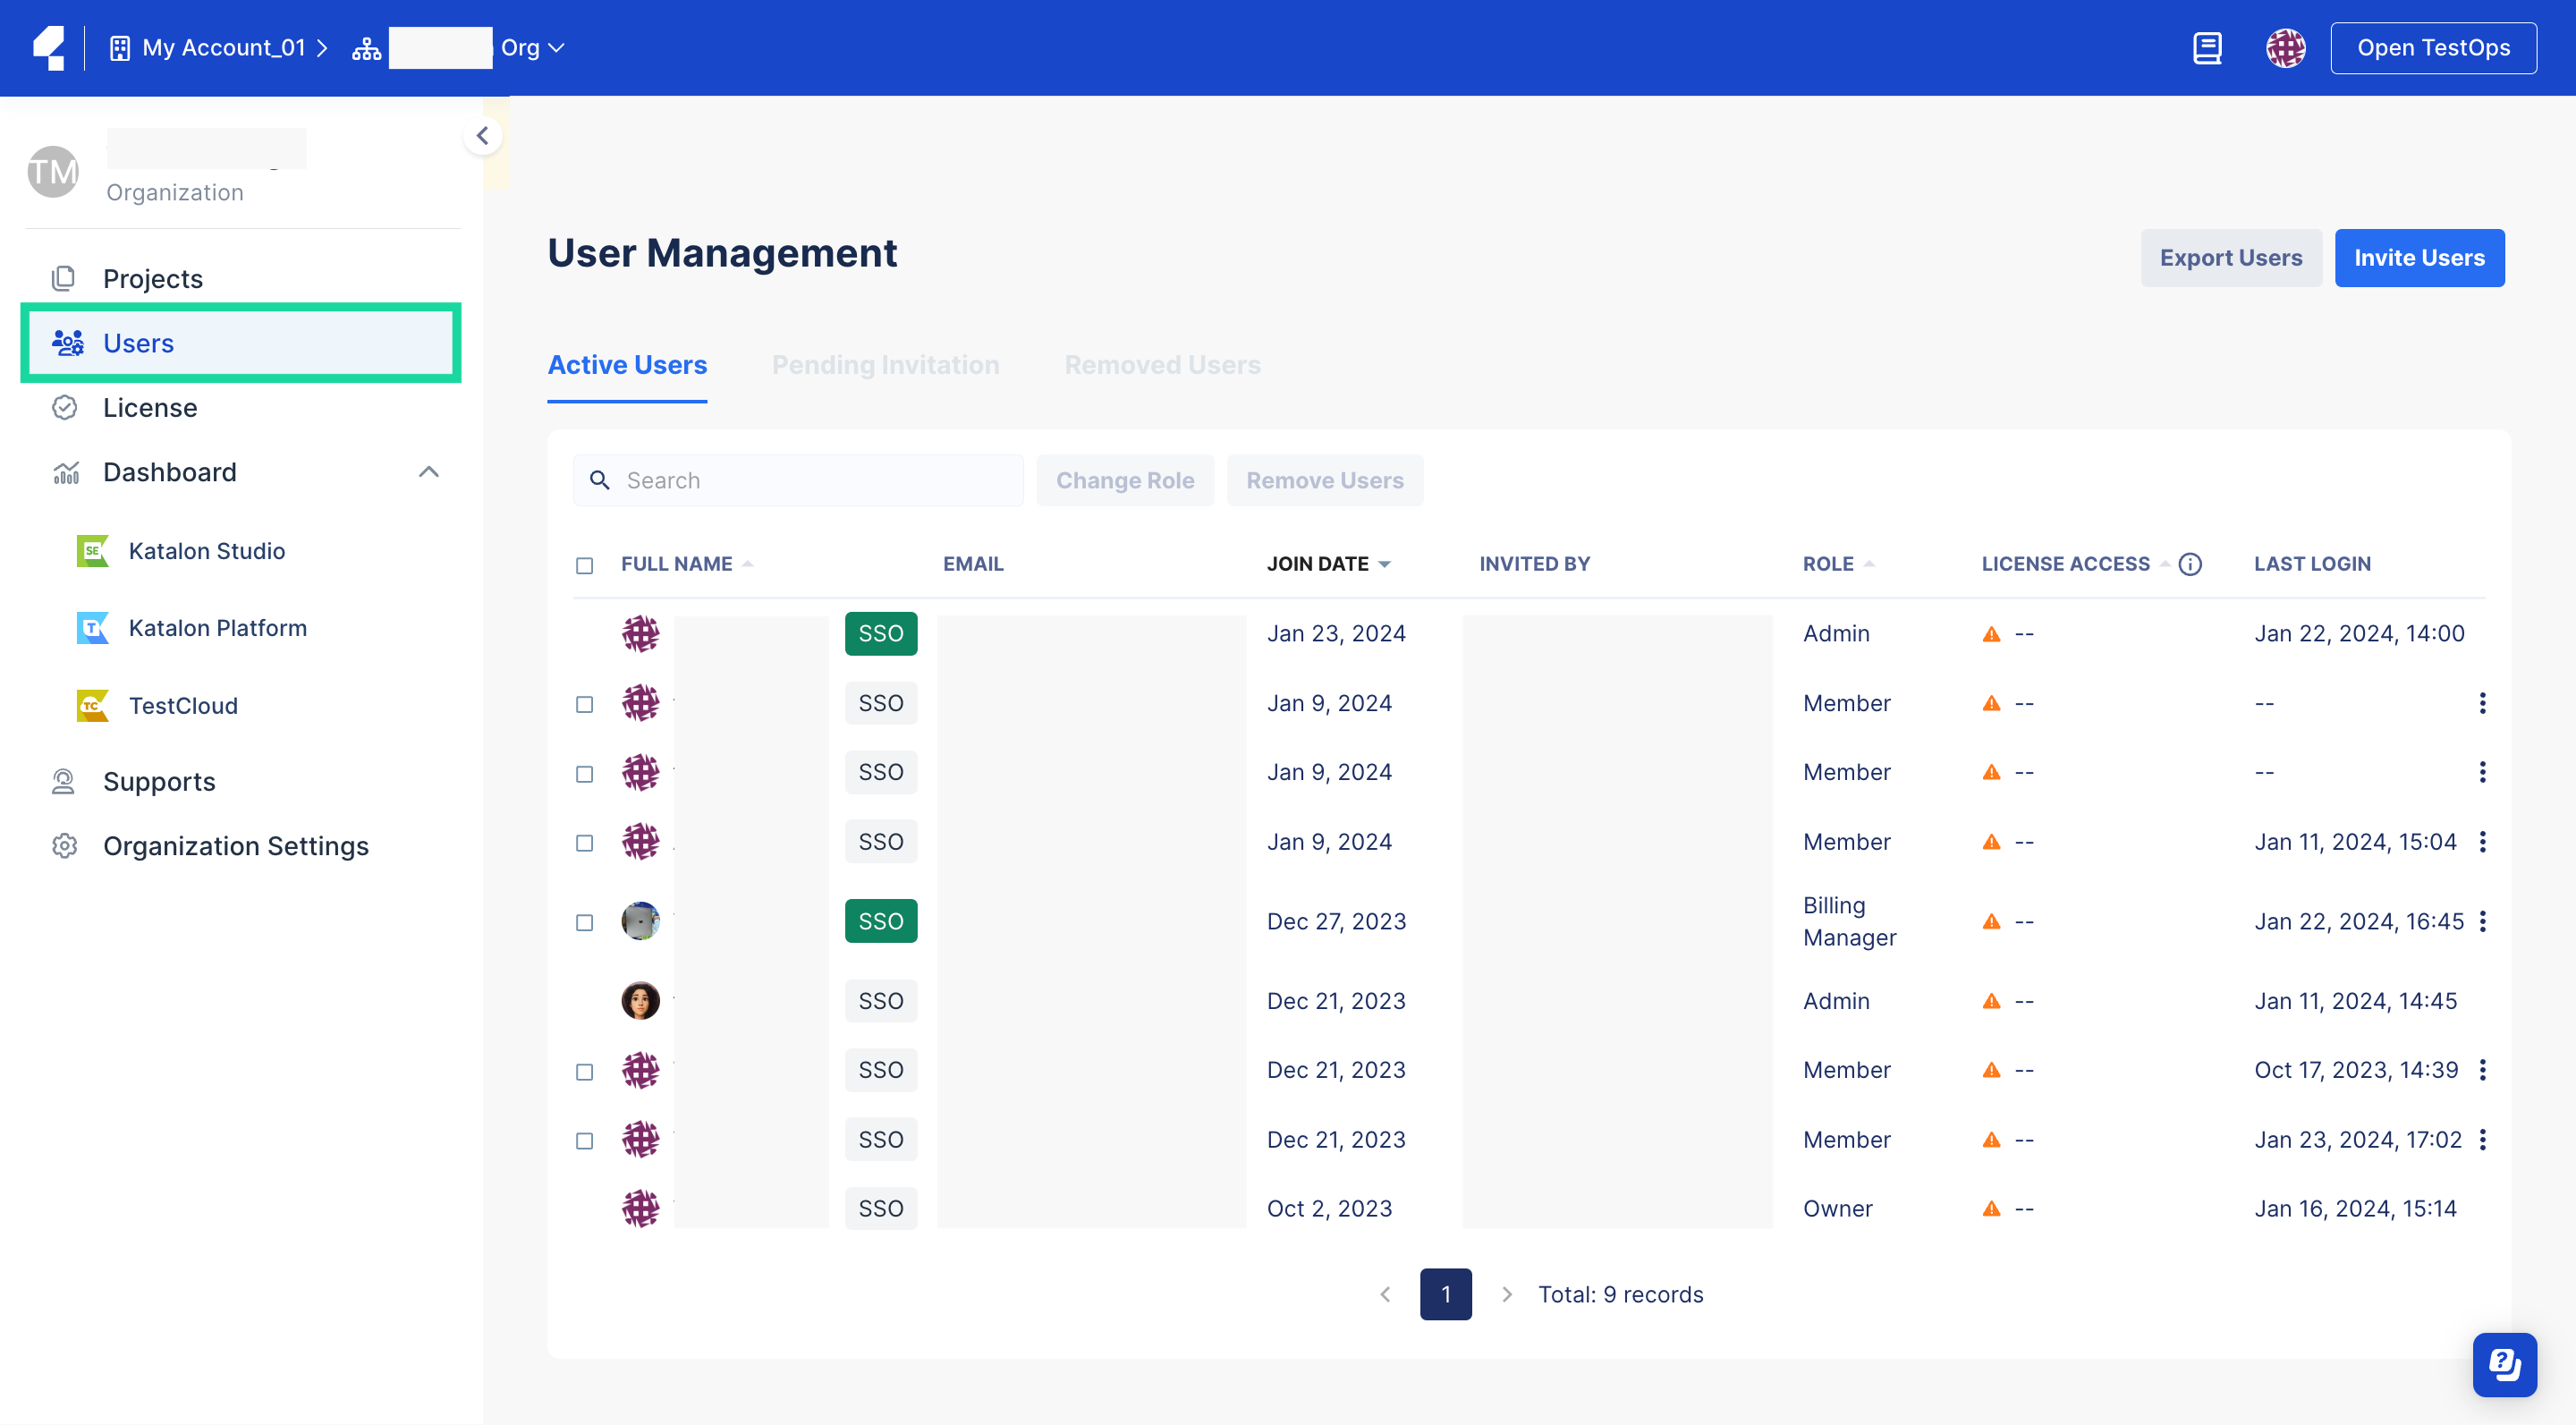Select the Katalon Platform sidebar icon
The image size is (2576, 1425).
[91, 627]
